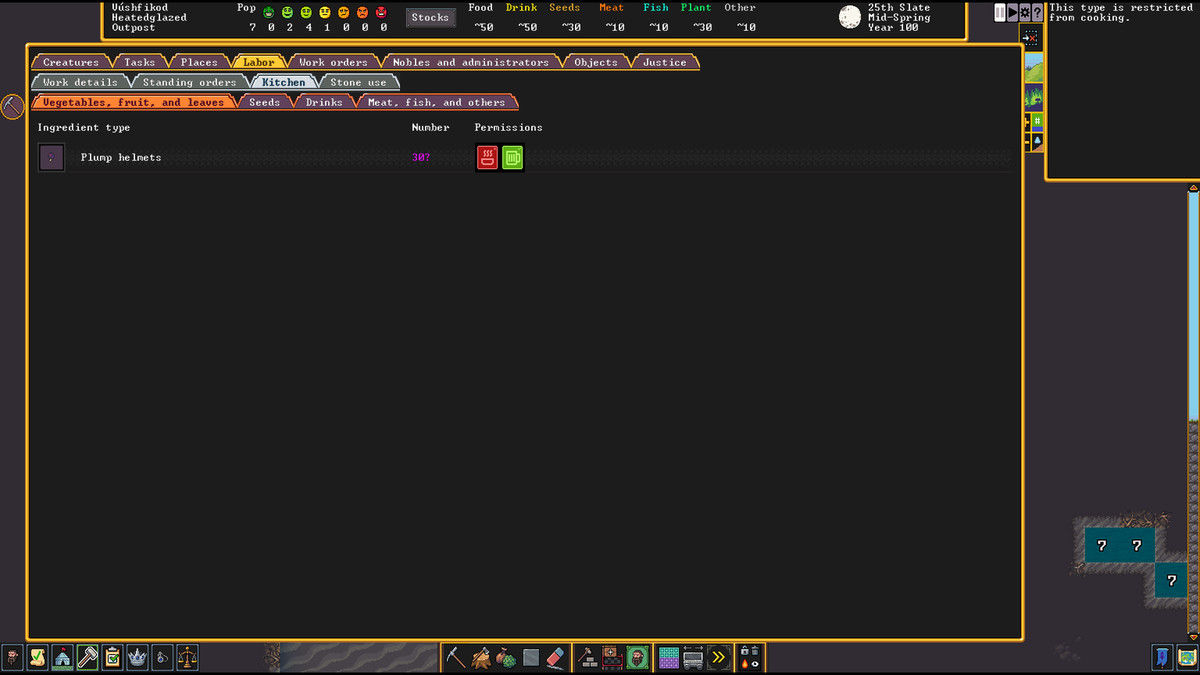Click the small lock forbid icon
1200x675 pixels.
pos(744,651)
